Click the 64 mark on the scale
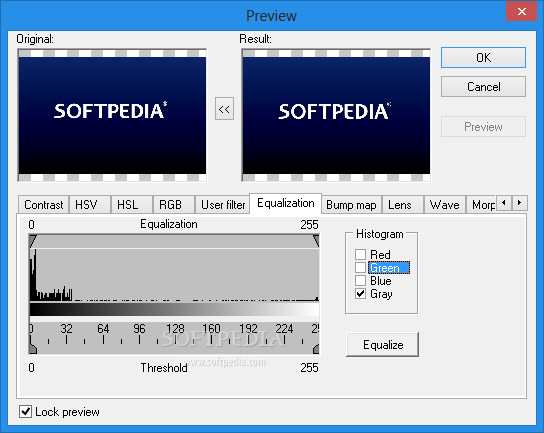The image size is (544, 433). 103,329
